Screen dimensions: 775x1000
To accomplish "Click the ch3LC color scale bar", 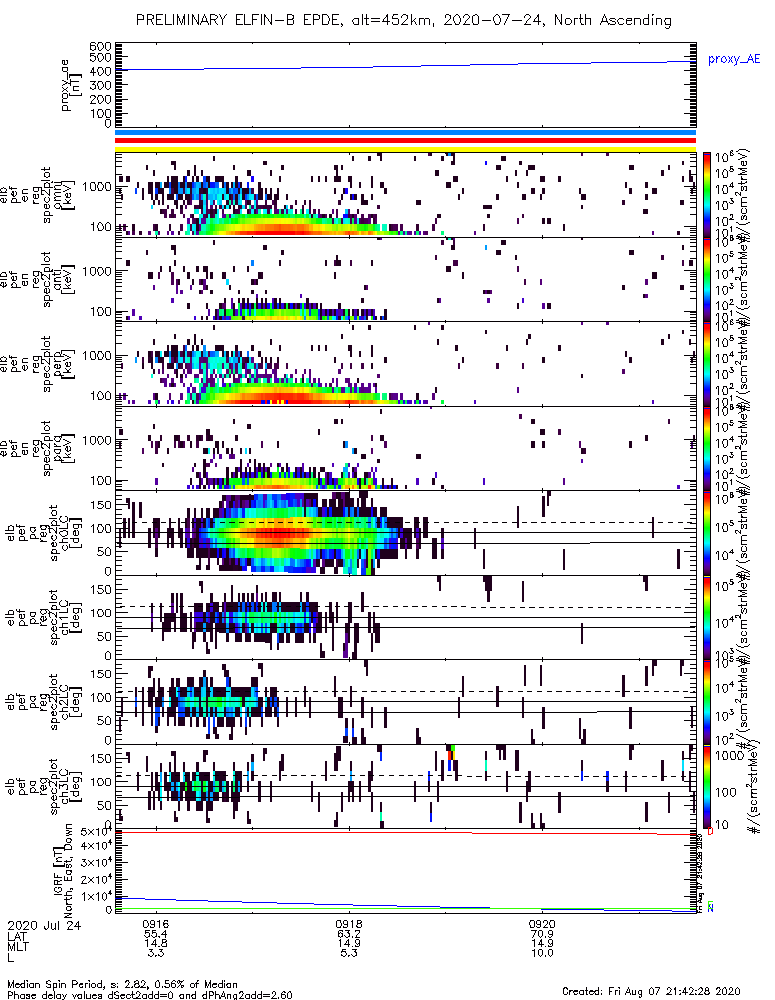I will pos(707,787).
